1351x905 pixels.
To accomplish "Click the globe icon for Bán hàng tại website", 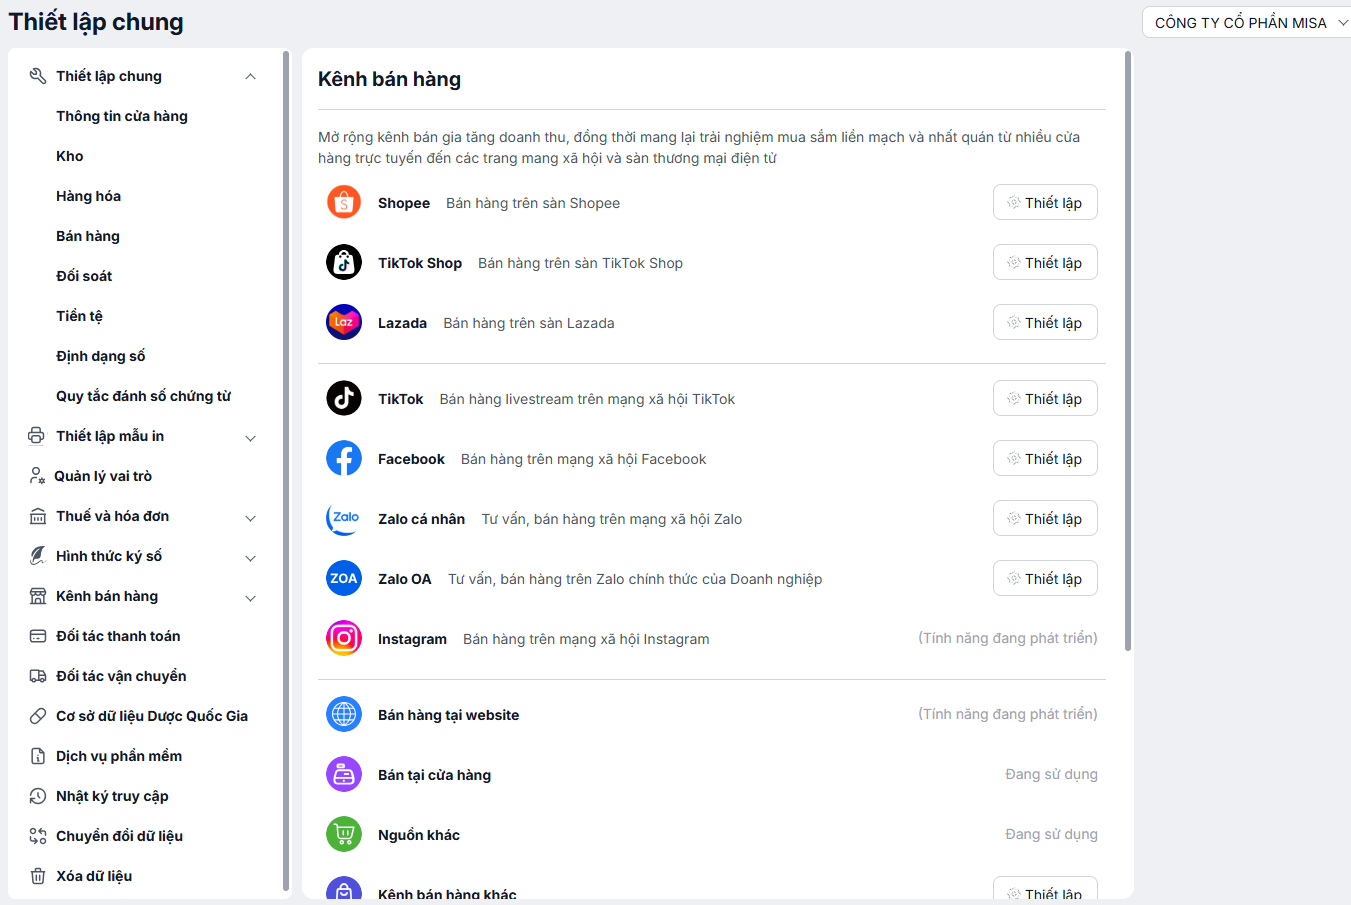I will click(x=344, y=714).
